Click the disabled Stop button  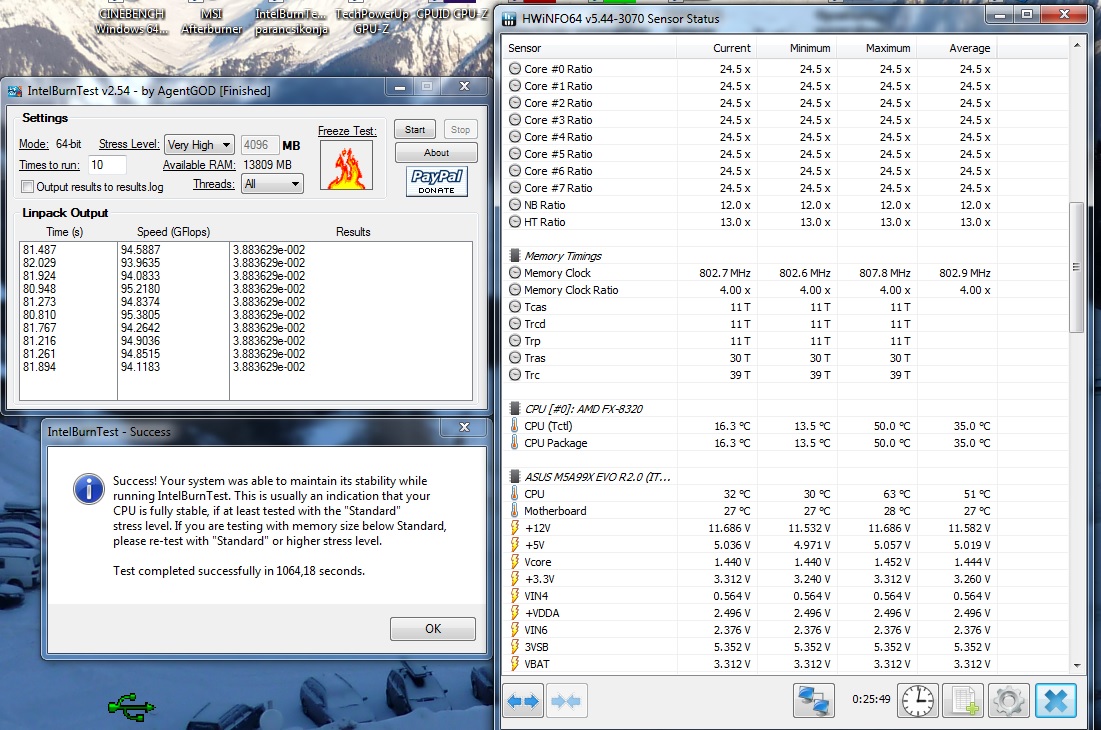point(460,130)
